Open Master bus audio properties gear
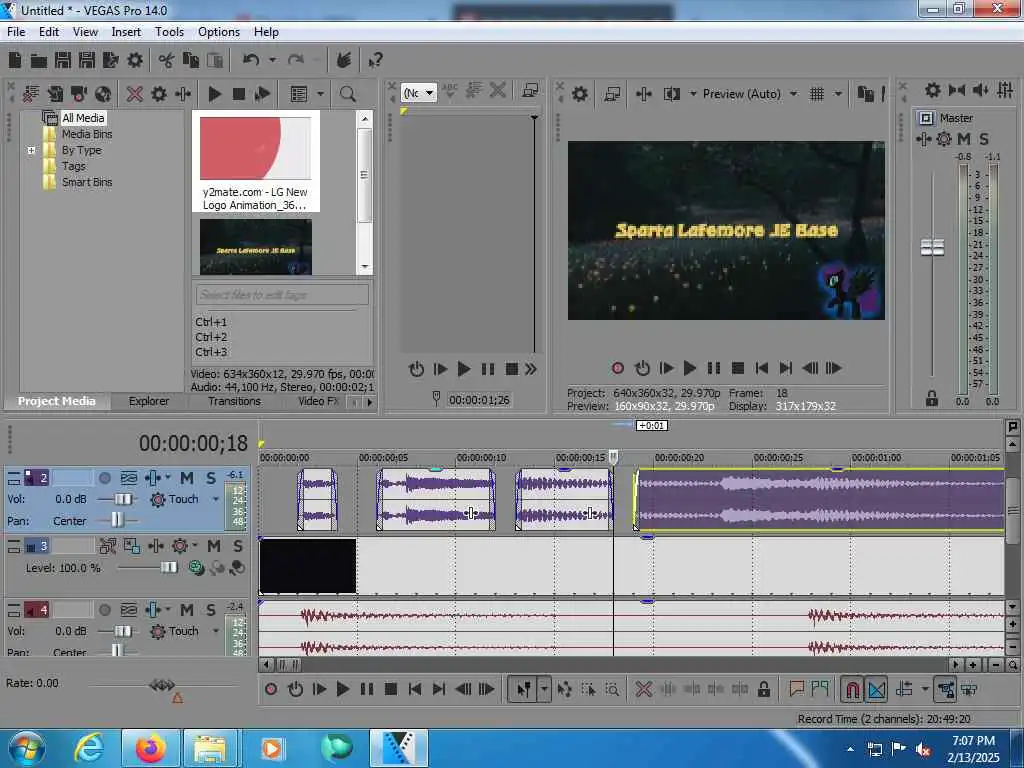Screen dimensions: 1024x768 point(933,90)
